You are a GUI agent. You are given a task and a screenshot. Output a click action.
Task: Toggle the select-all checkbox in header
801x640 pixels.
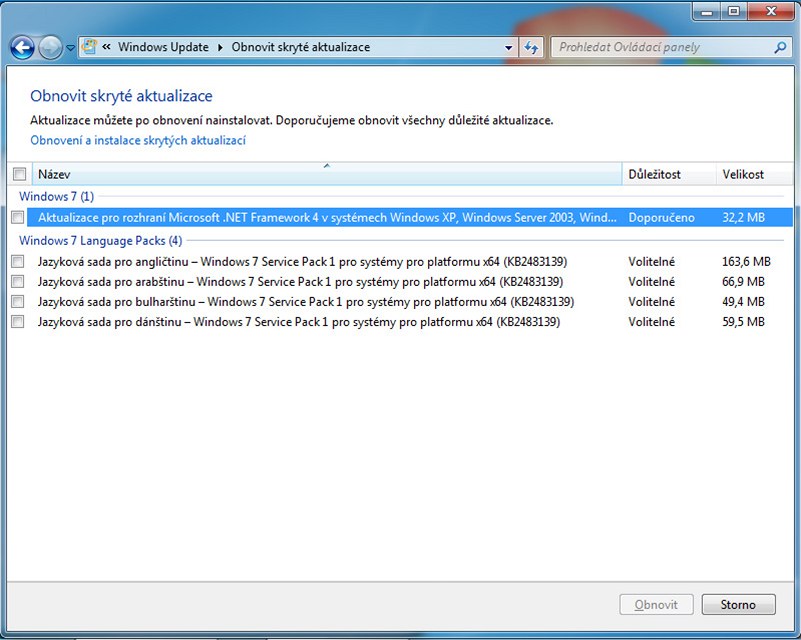(x=19, y=174)
